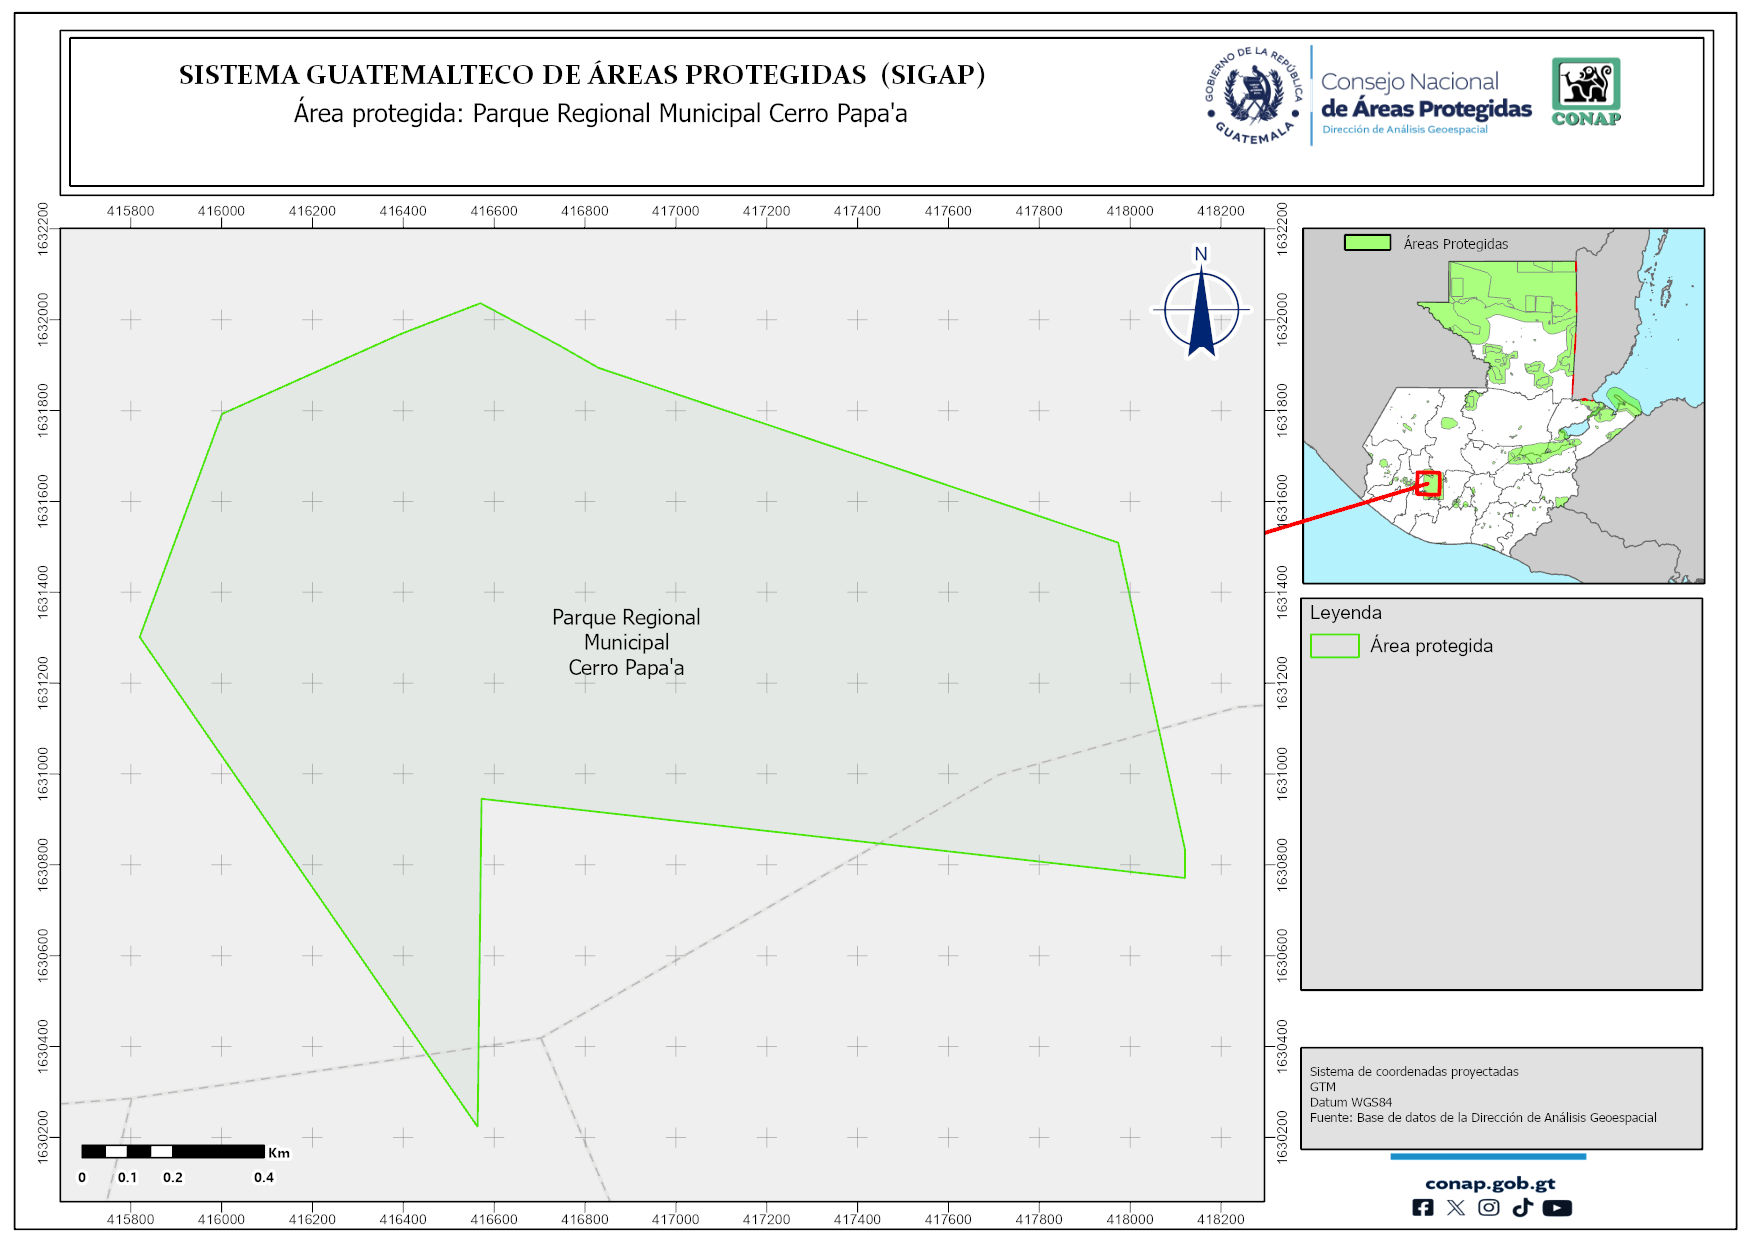
Task: Open the conap.gob.gt website link
Action: 1489,1183
